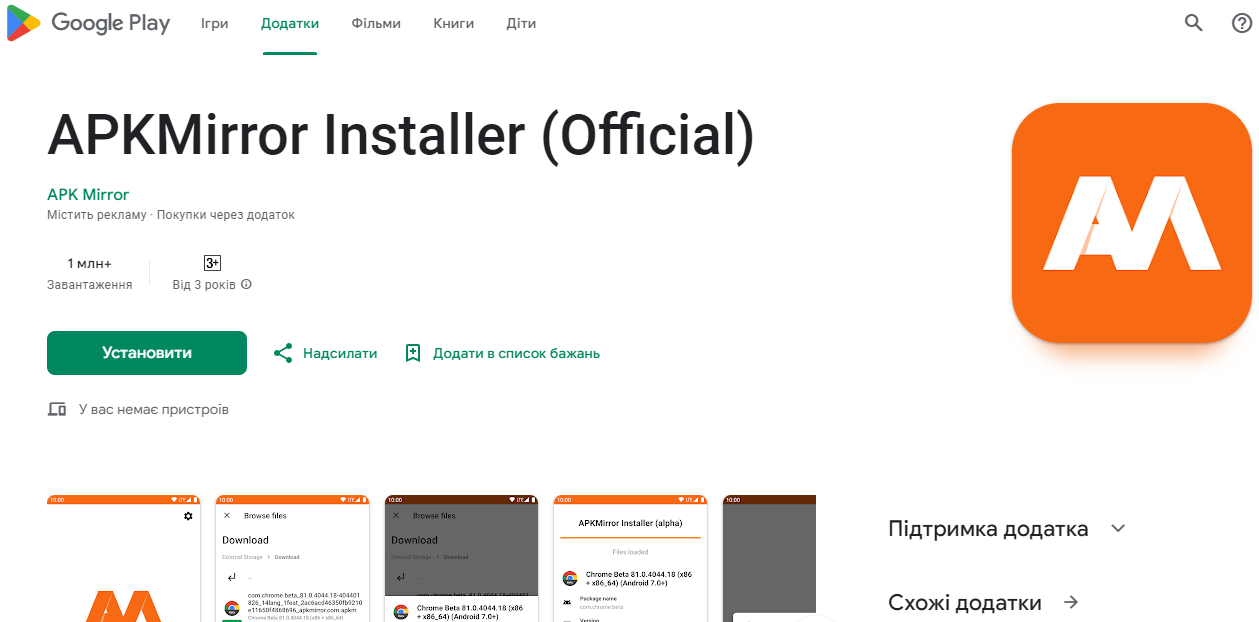This screenshot has height=622, width=1259.
Task: Expand the Підтримка додатка section
Action: coord(1118,528)
